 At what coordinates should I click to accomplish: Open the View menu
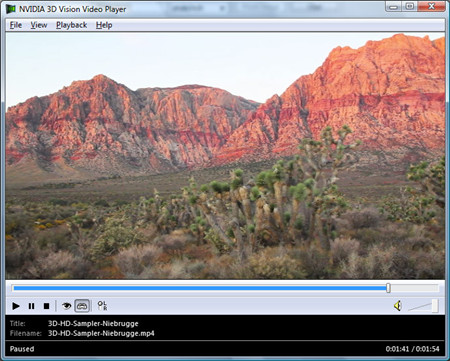[39, 25]
